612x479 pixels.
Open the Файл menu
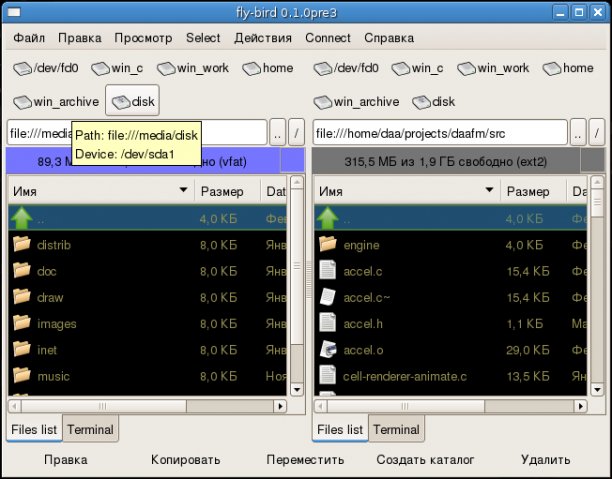tap(29, 38)
